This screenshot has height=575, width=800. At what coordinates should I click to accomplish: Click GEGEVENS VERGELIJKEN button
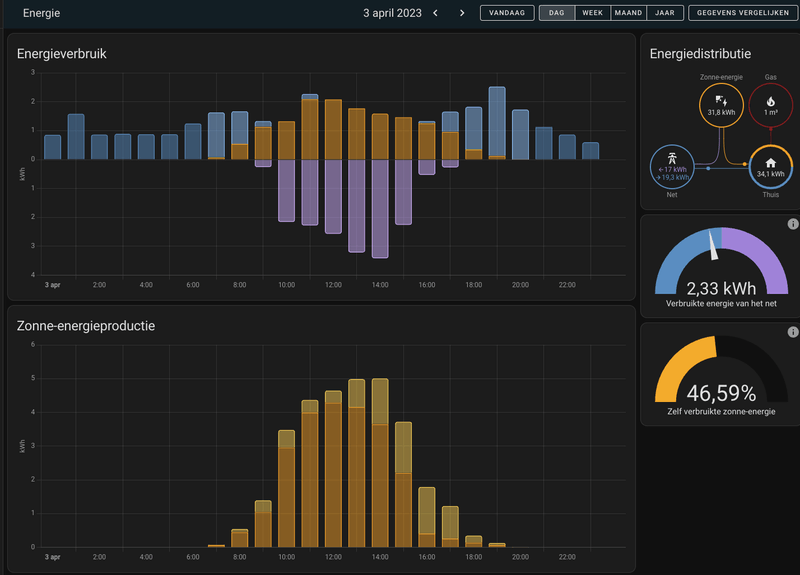click(x=743, y=13)
